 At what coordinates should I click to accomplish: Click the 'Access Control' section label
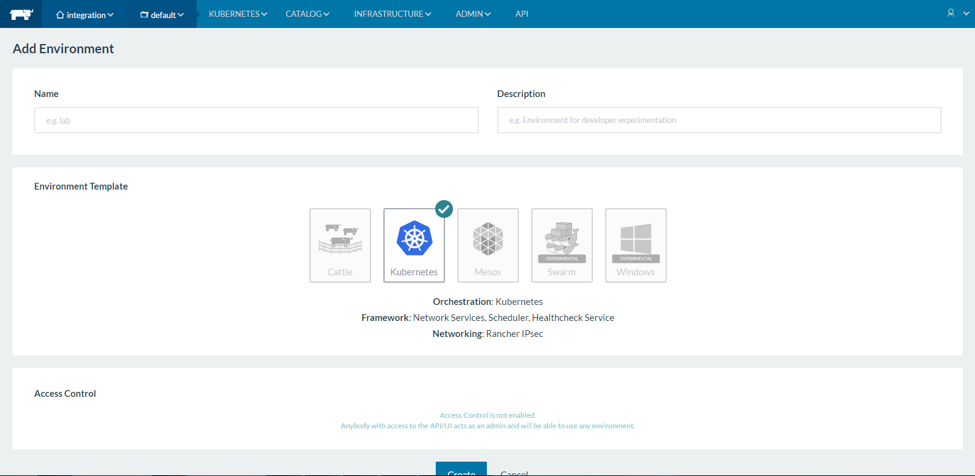65,393
